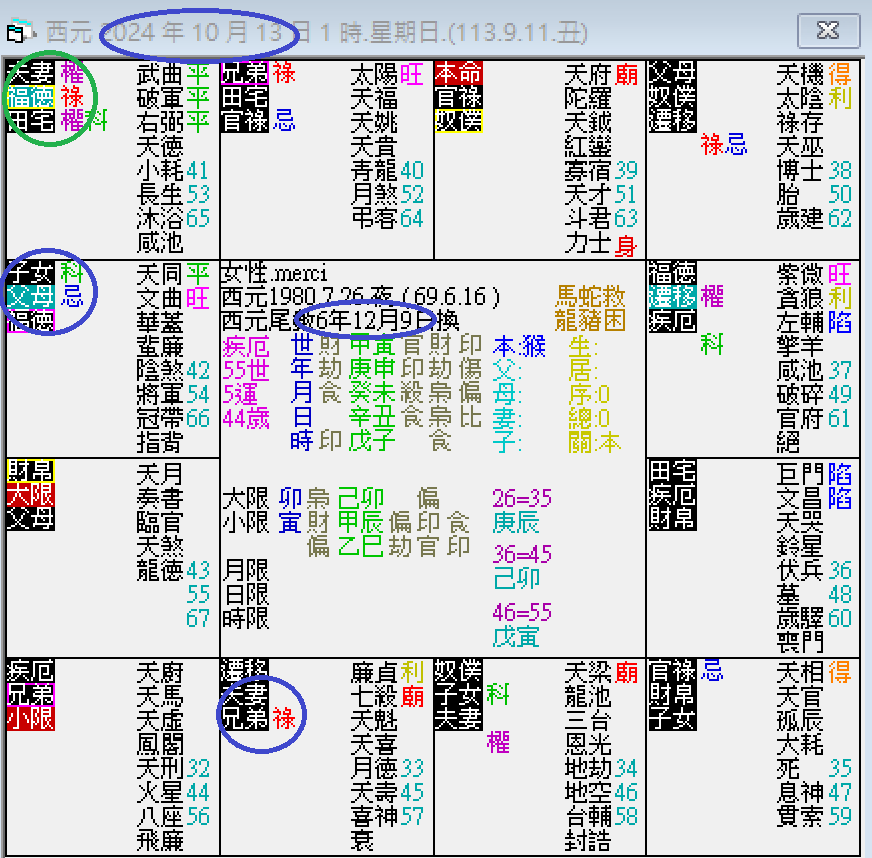Click the 擎羊 star entry
872x858 pixels.
(800, 346)
